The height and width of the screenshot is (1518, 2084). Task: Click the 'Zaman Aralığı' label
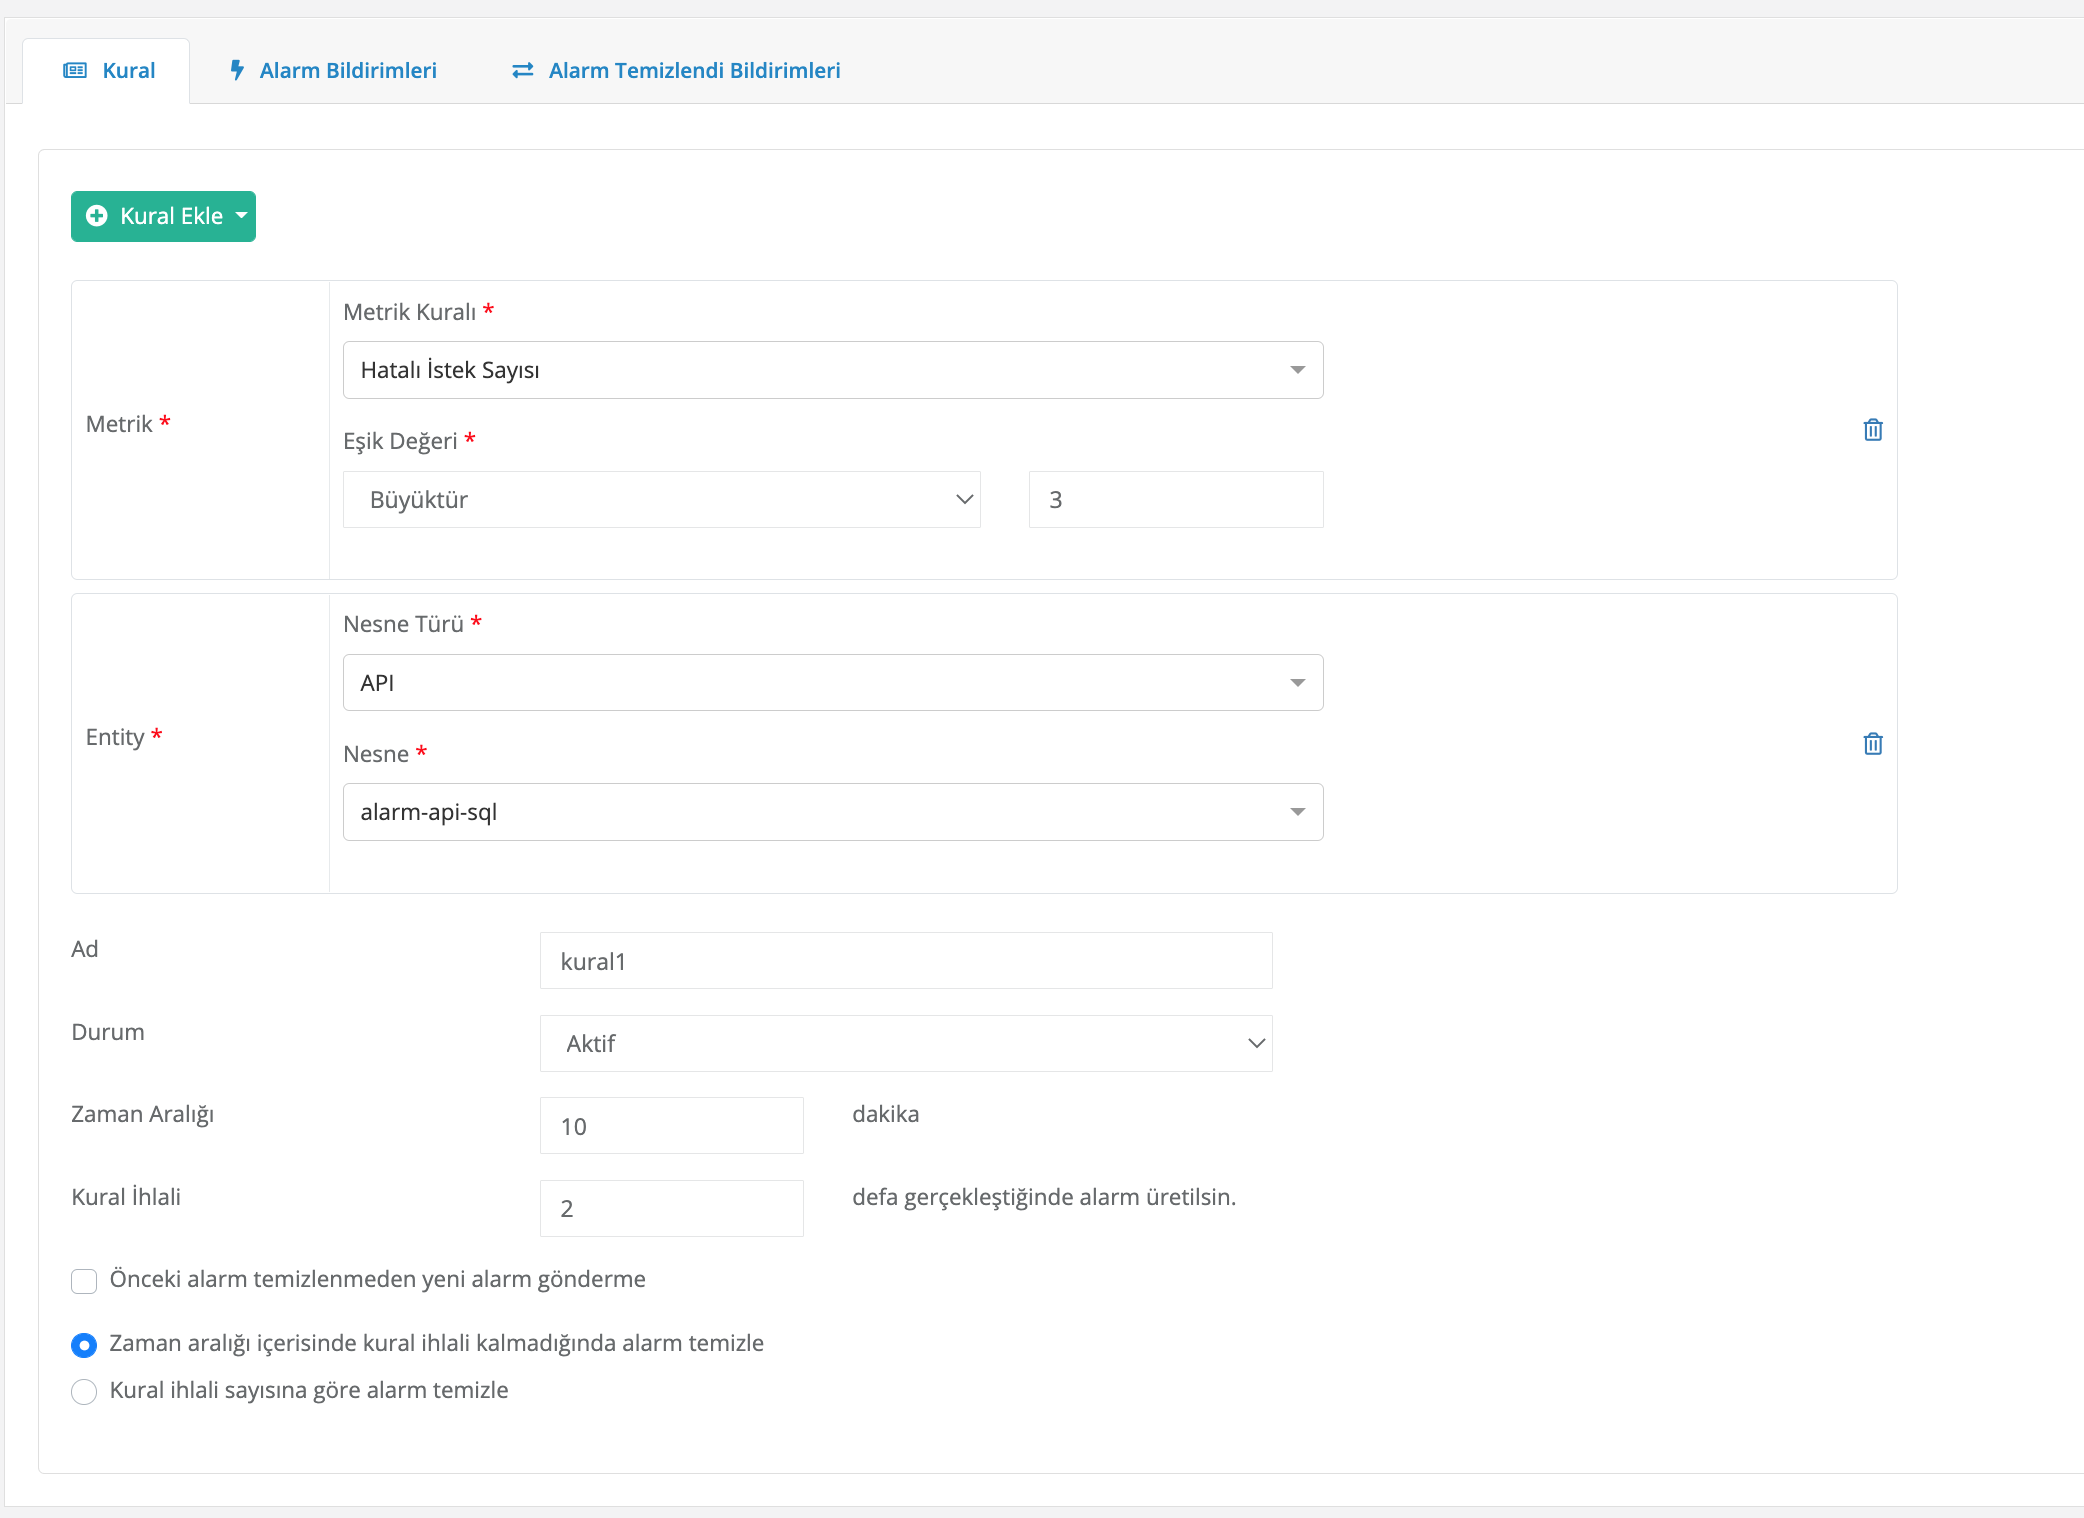pos(143,1114)
